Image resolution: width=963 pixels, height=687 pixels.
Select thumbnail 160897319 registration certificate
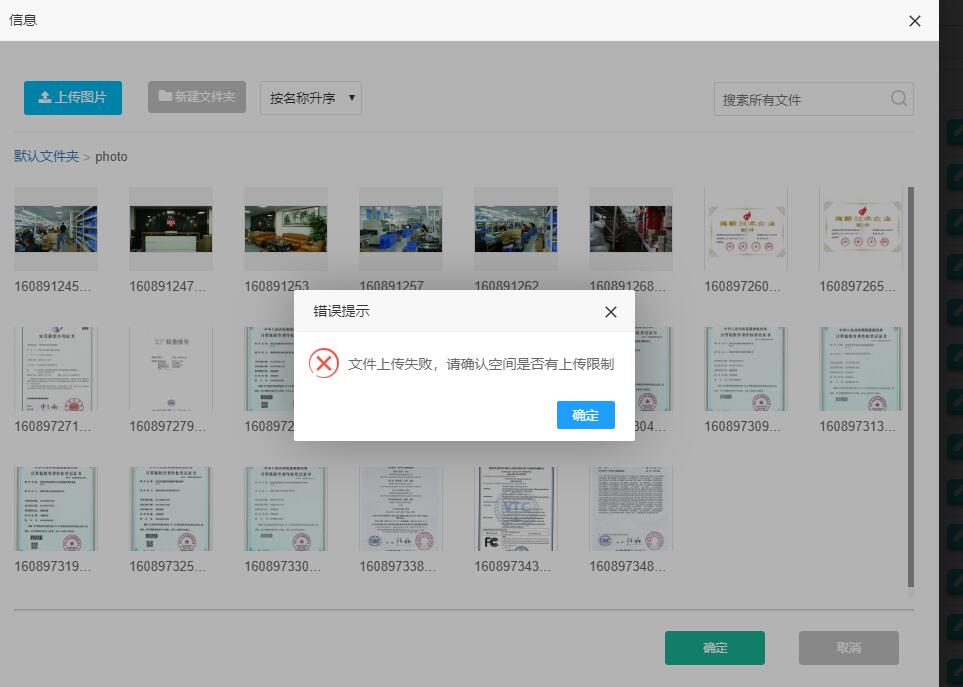pyautogui.click(x=56, y=509)
